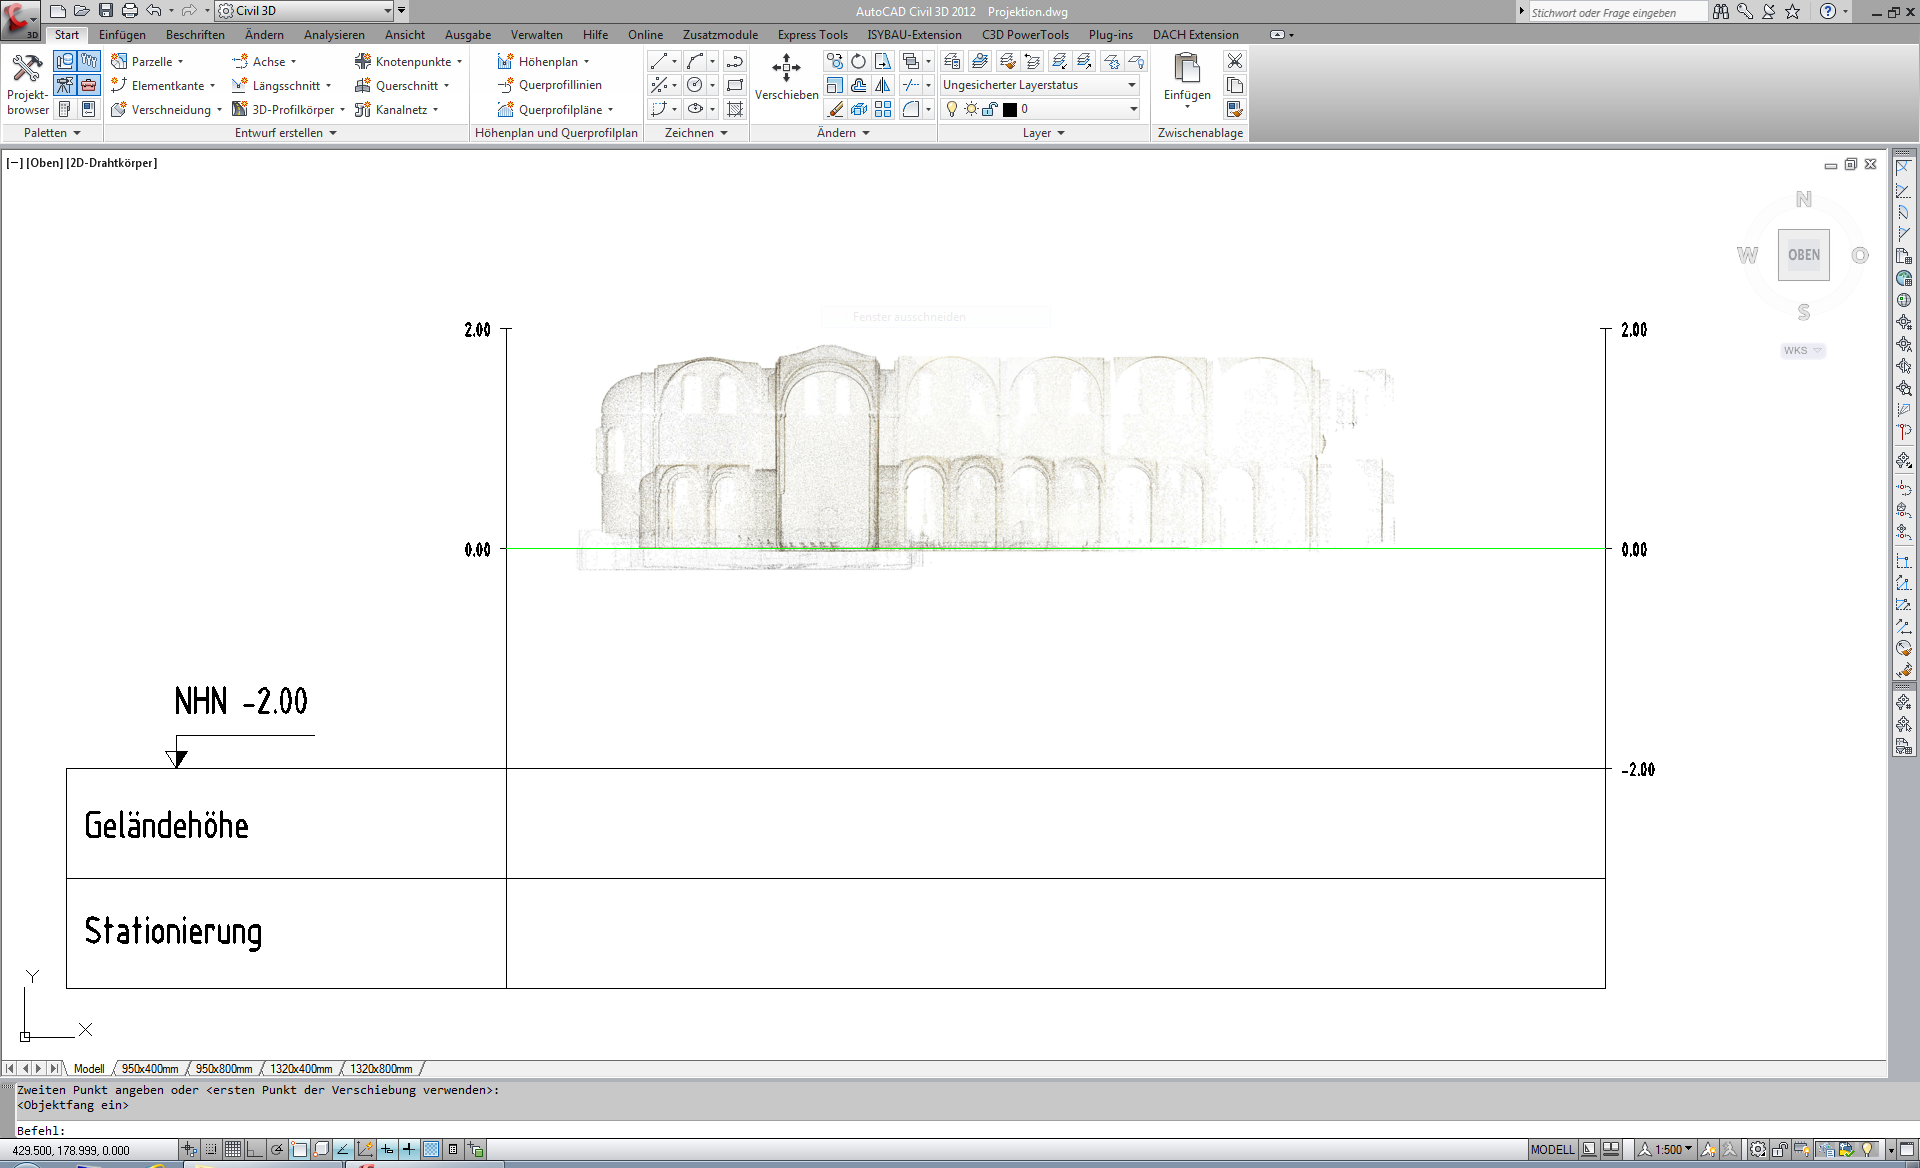Viewport: 1920px width, 1168px height.
Task: Click the Parzelle button
Action: pyautogui.click(x=147, y=61)
